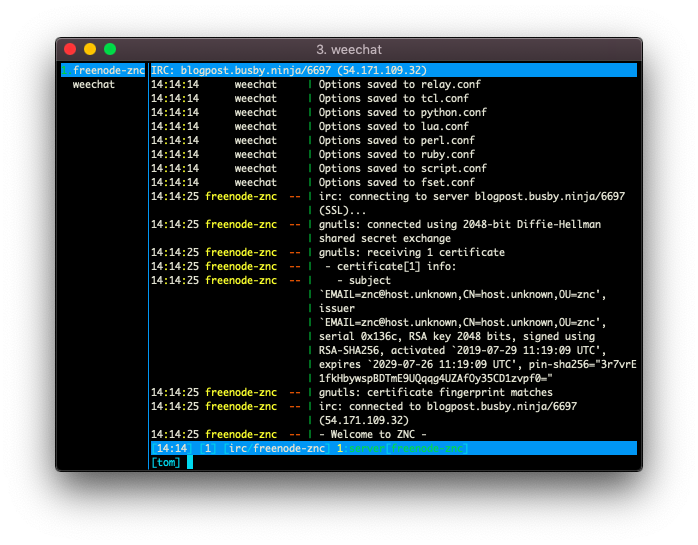Screen dimensions: 698x545
Task: Click the '(SSL)...' continuation line
Action: (x=342, y=211)
